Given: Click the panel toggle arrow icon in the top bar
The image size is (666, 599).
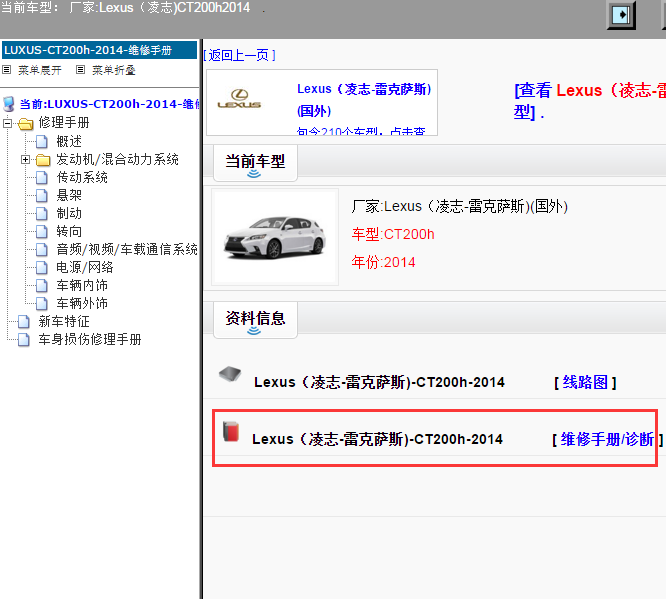Looking at the screenshot, I should pos(621,15).
